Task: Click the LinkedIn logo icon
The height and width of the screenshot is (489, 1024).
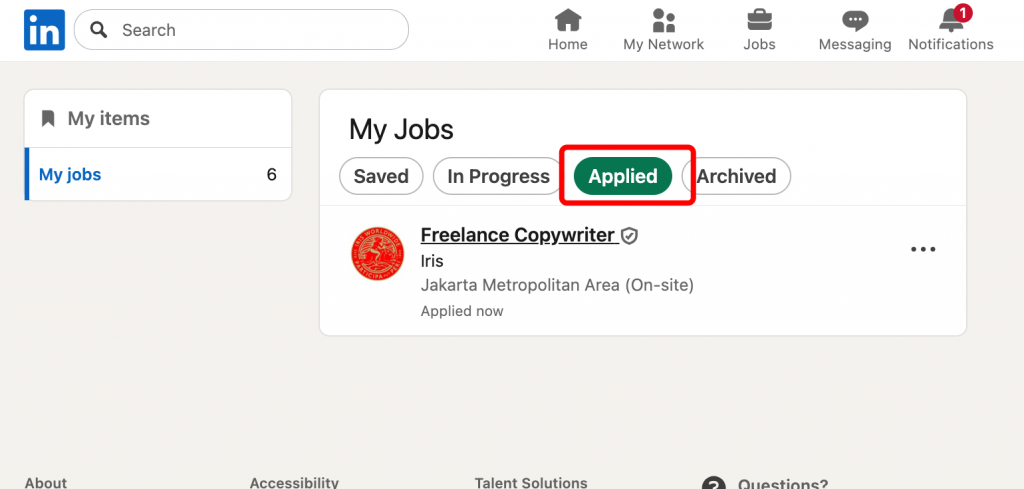Action: click(44, 30)
